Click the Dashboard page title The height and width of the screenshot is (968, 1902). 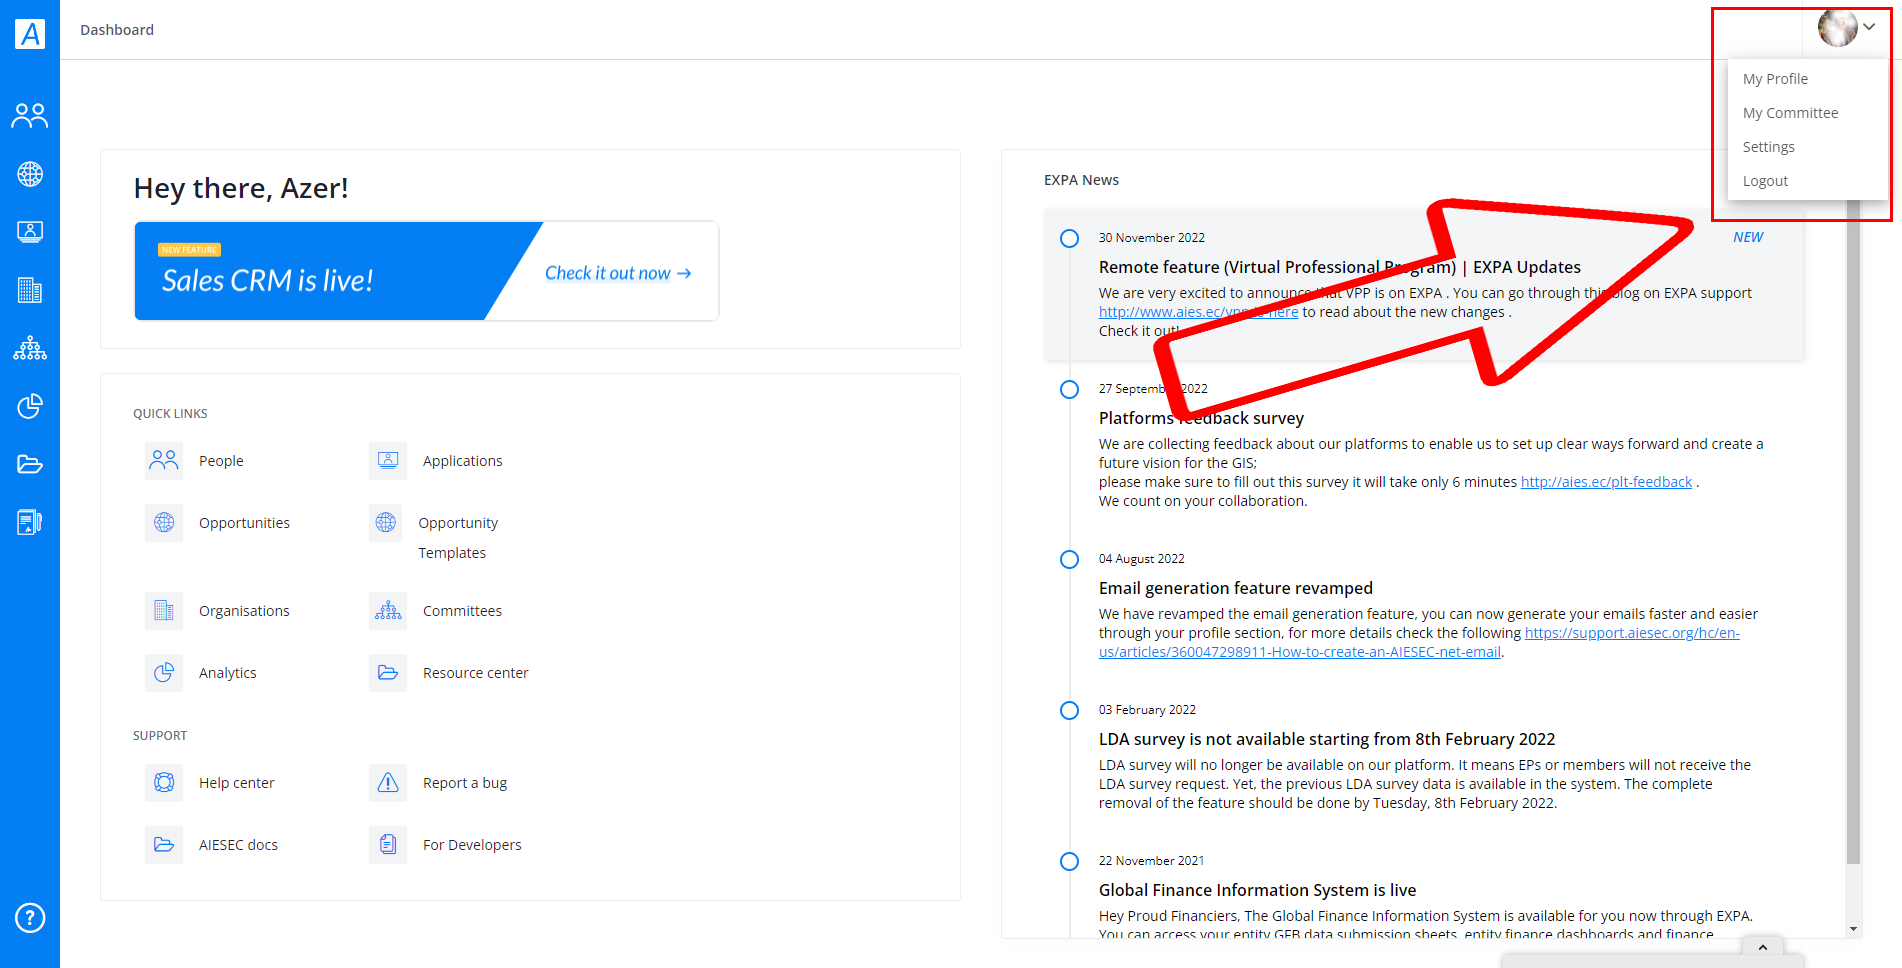pyautogui.click(x=117, y=30)
